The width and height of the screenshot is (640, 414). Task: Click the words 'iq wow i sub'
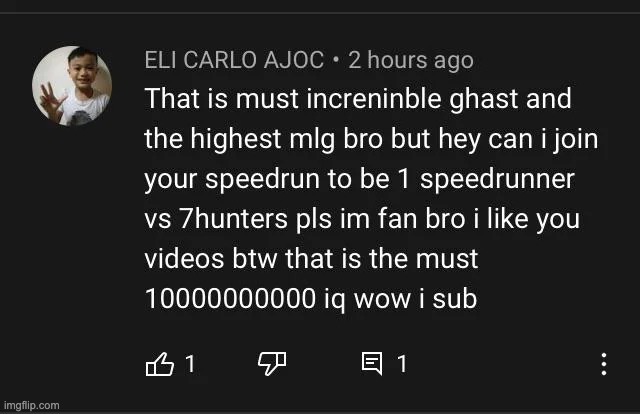point(400,299)
